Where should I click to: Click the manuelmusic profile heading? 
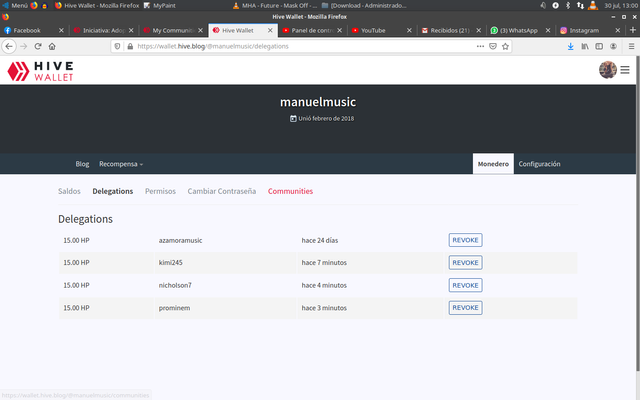pyautogui.click(x=318, y=102)
